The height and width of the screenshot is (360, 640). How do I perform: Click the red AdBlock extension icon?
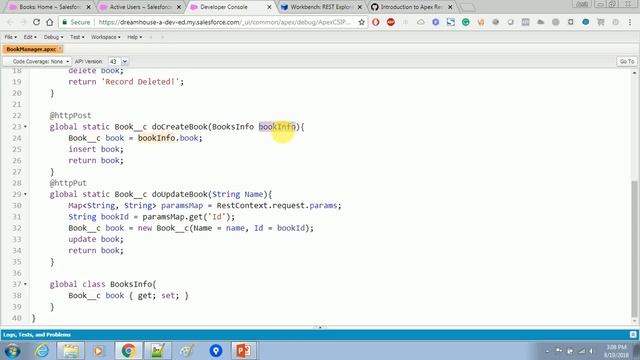click(x=391, y=22)
